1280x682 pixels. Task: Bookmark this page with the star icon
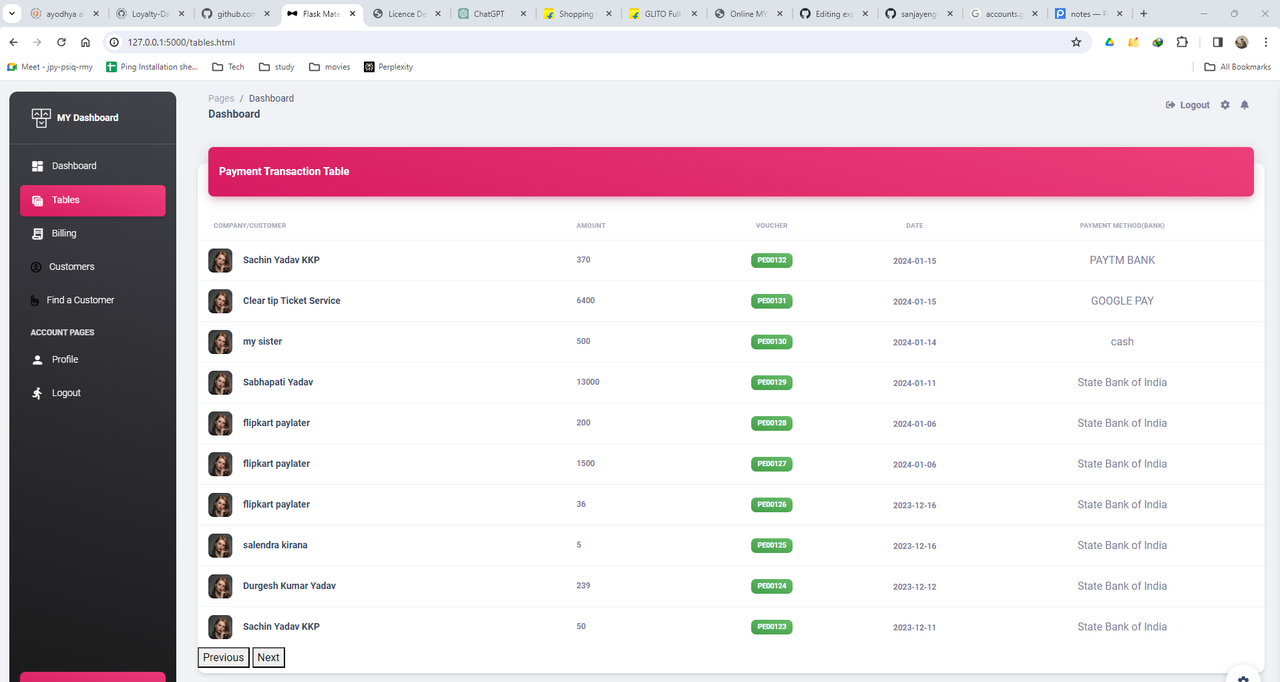coord(1076,42)
